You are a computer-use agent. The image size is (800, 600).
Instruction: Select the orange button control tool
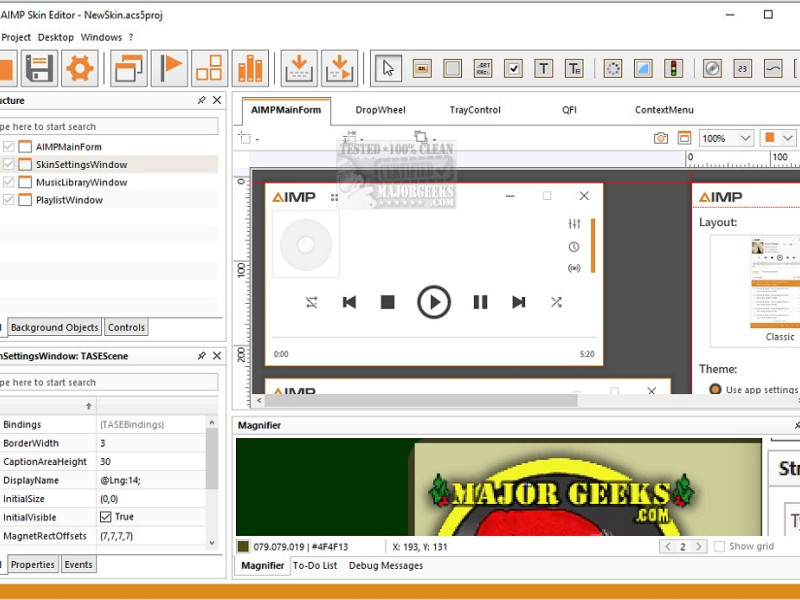tap(422, 68)
